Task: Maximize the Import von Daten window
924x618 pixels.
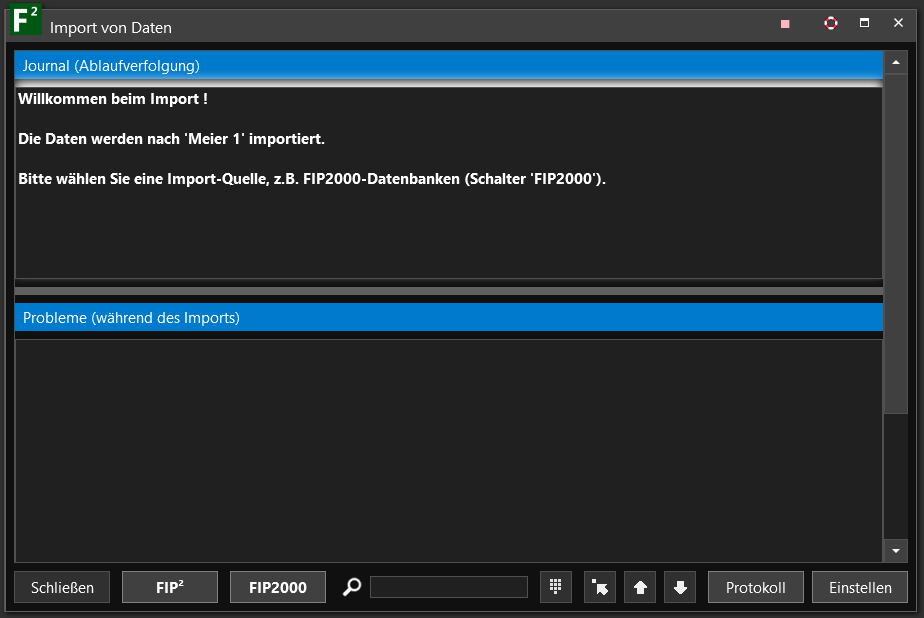Action: 865,23
